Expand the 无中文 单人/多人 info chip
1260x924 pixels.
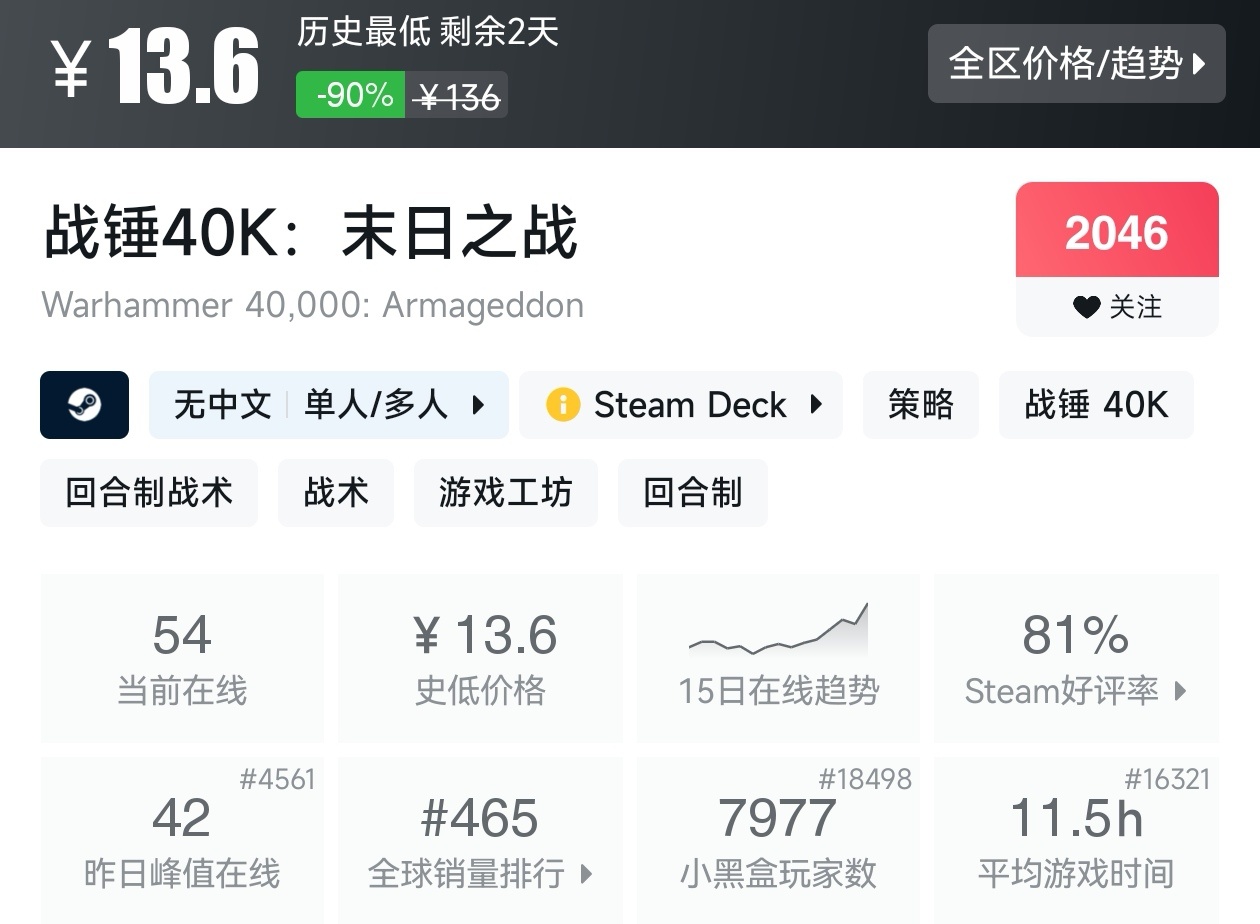point(329,405)
